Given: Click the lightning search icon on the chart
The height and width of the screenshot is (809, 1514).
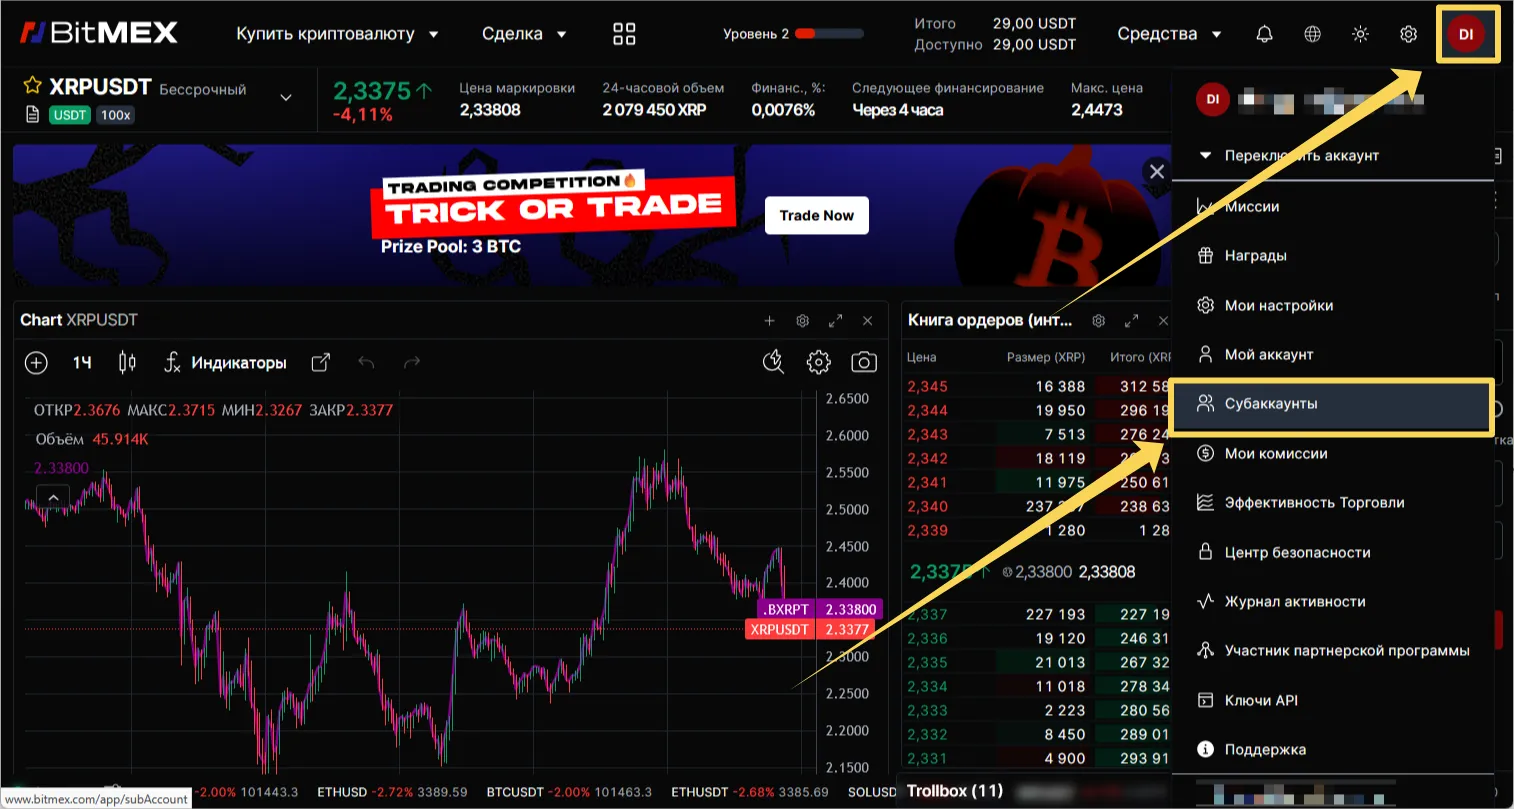Looking at the screenshot, I should pyautogui.click(x=773, y=362).
